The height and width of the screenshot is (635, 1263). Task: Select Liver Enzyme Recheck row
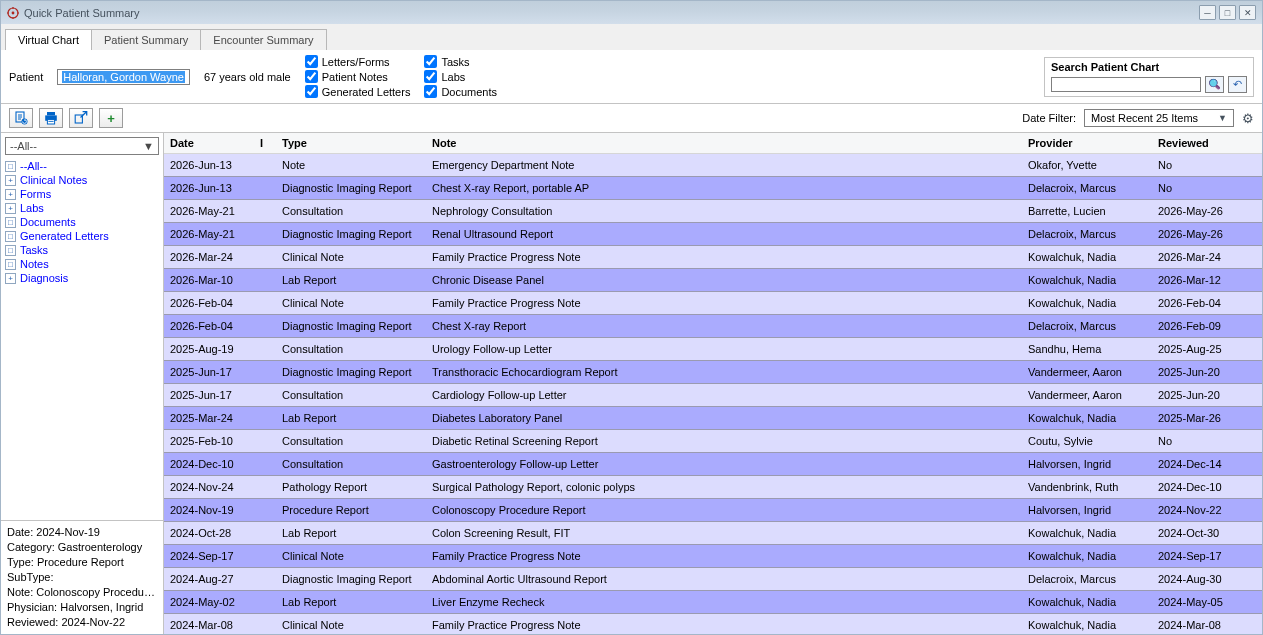point(713,602)
